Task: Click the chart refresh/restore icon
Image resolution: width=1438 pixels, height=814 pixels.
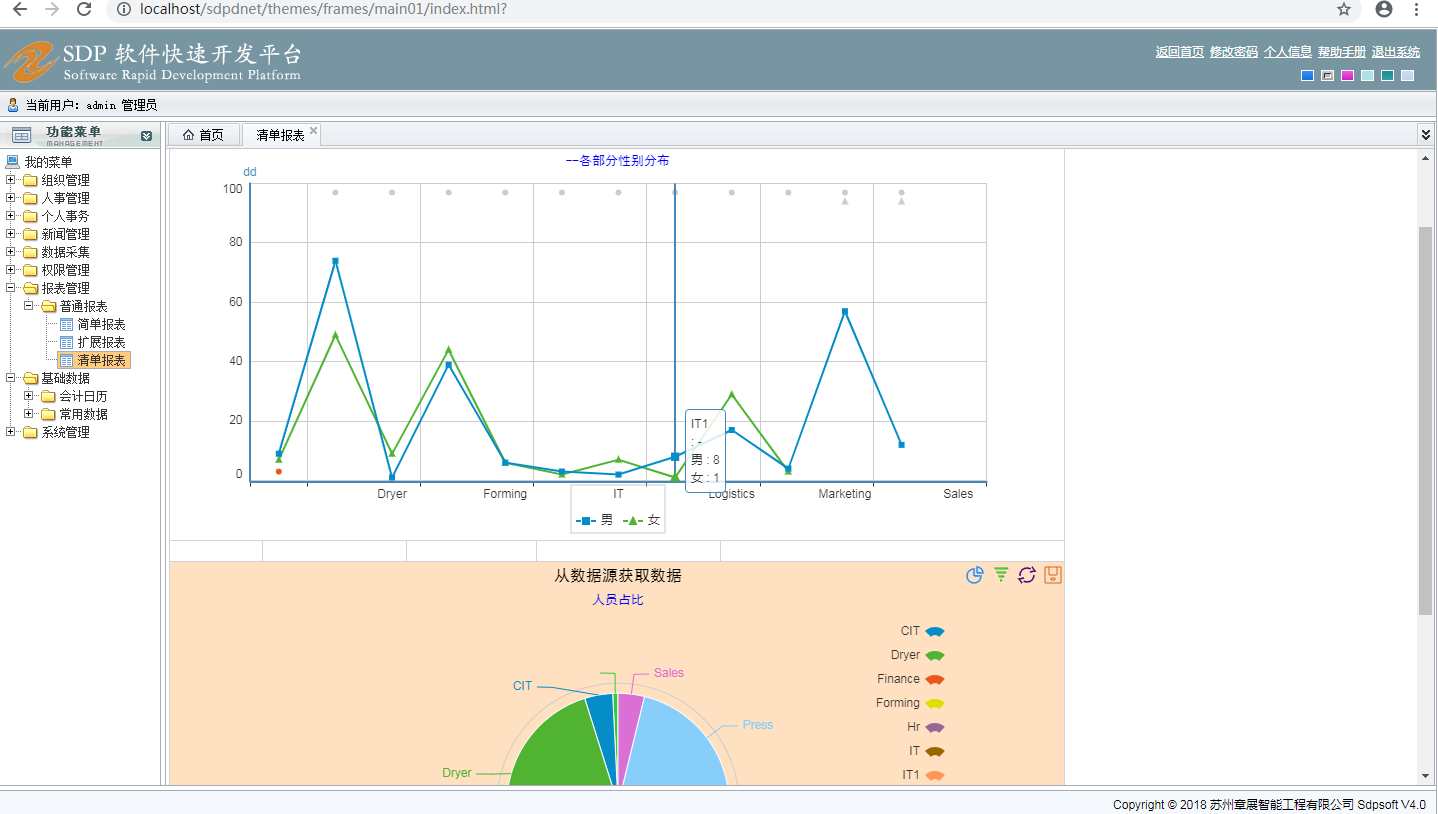Action: click(1027, 575)
